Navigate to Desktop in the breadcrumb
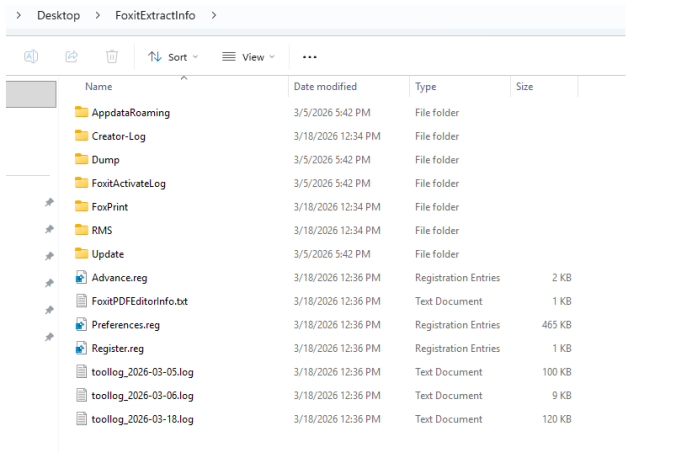Screen dimensions: 693x458 (58, 15)
